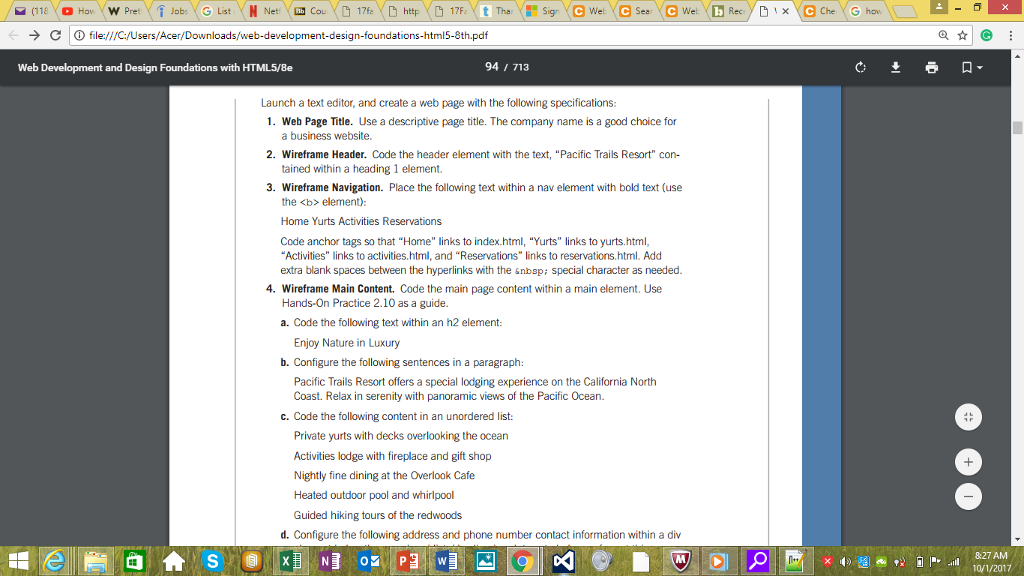Open the bookmark icon in the PDF toolbar
The width and height of the screenshot is (1024, 576).
point(968,67)
